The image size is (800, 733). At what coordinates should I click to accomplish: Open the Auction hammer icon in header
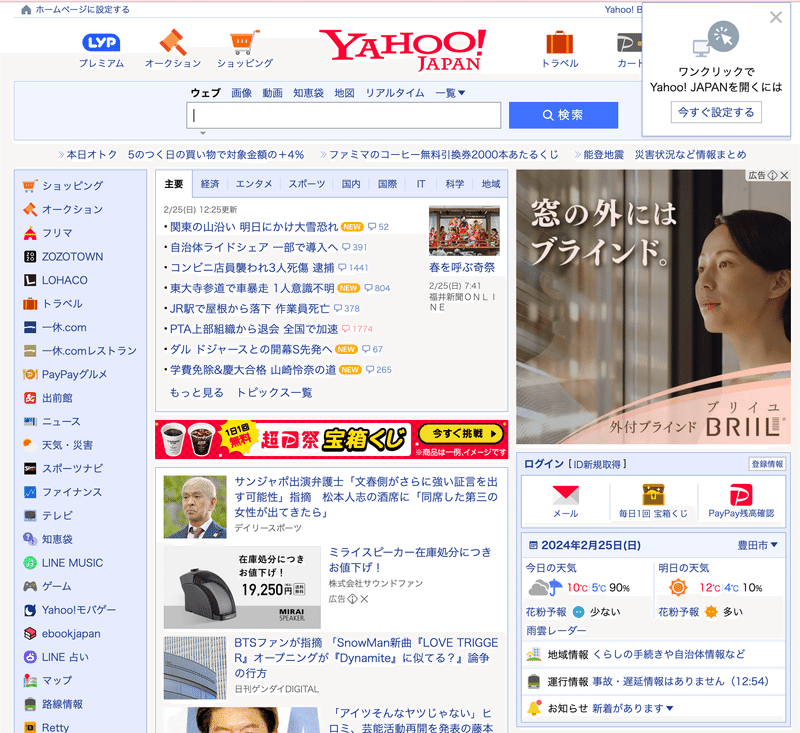173,42
